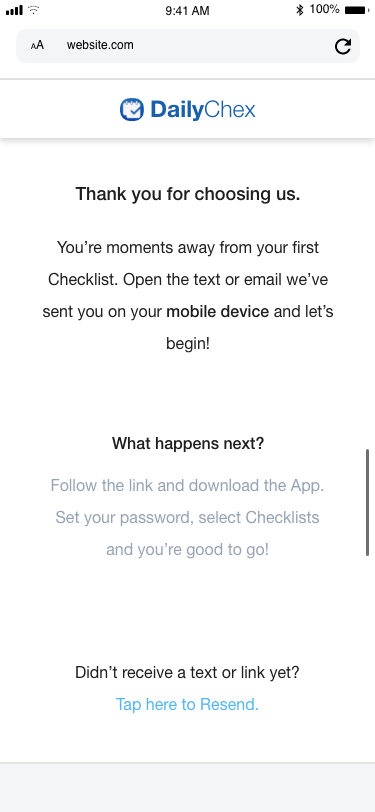Image resolution: width=375 pixels, height=812 pixels.
Task: Tap the 9:41 AM clock
Action: coord(188,10)
